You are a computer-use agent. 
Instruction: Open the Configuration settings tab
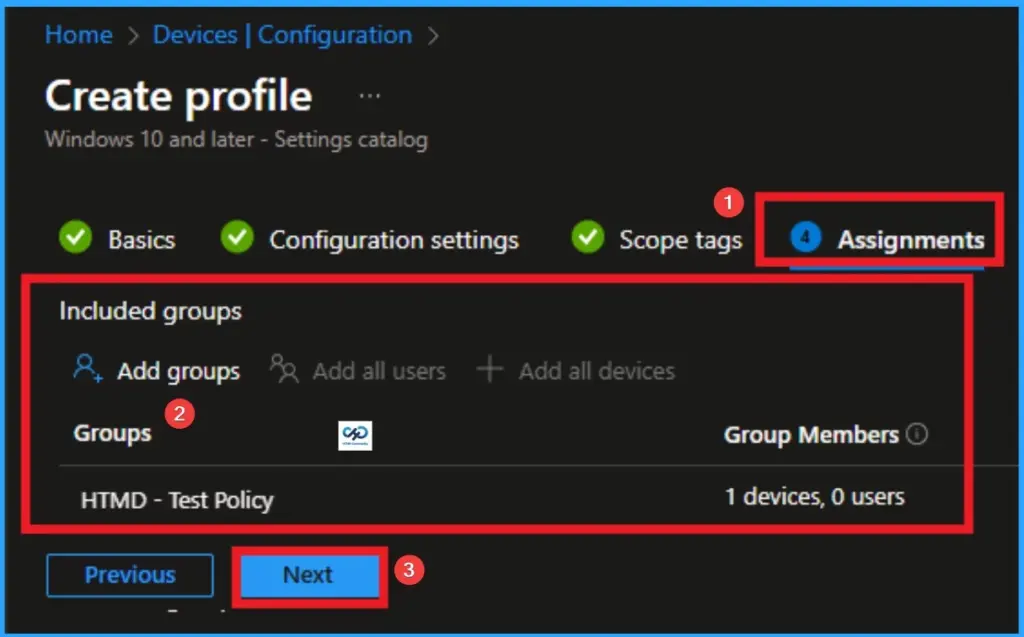[x=394, y=238]
